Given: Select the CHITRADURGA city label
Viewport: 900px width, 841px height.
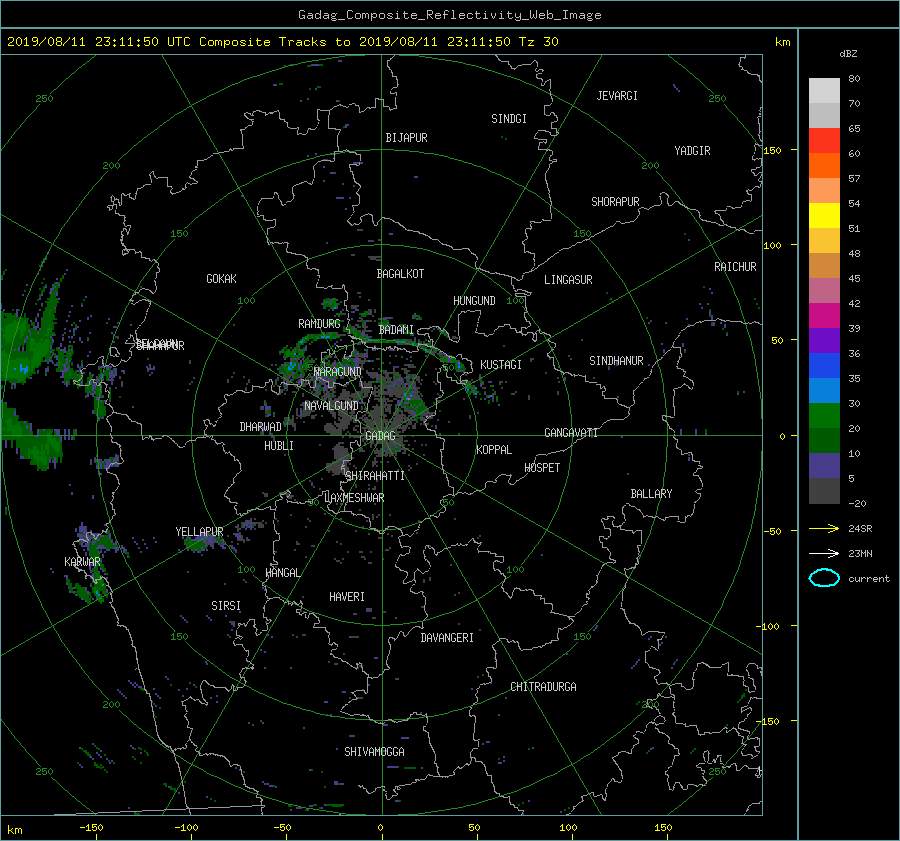Looking at the screenshot, I should coord(543,687).
